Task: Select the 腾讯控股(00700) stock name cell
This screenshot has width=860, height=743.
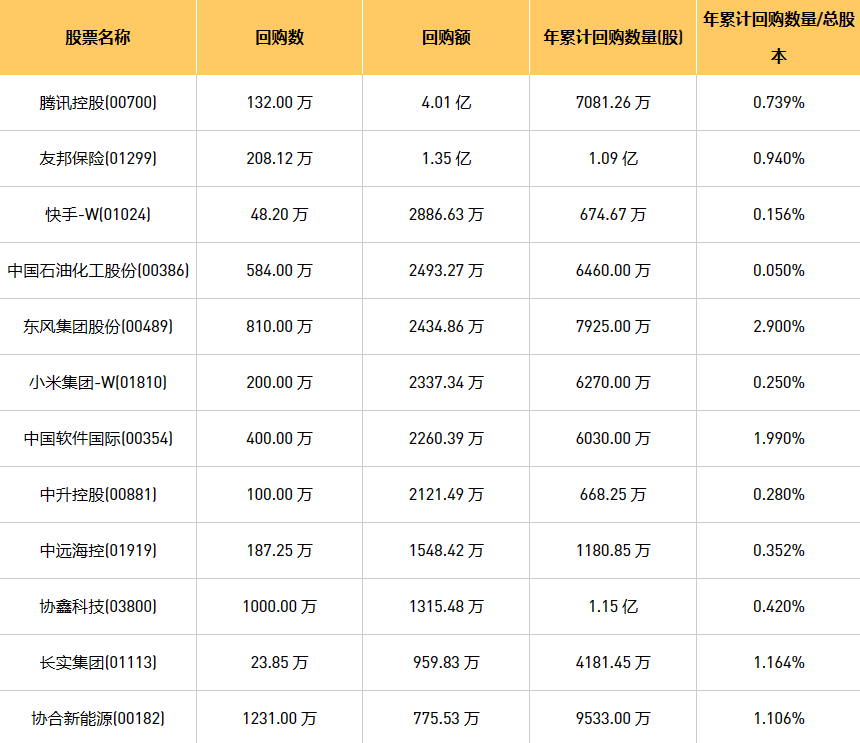Action: pos(98,103)
